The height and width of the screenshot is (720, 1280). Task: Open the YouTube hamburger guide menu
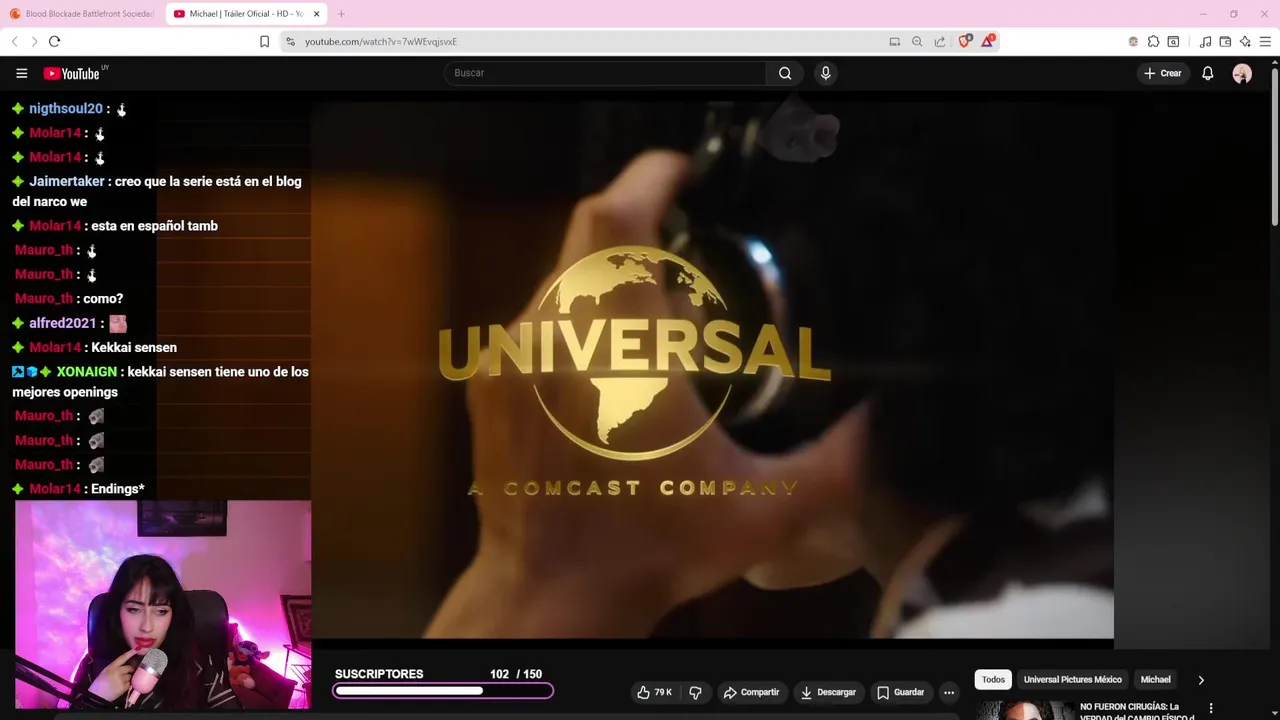click(x=21, y=73)
